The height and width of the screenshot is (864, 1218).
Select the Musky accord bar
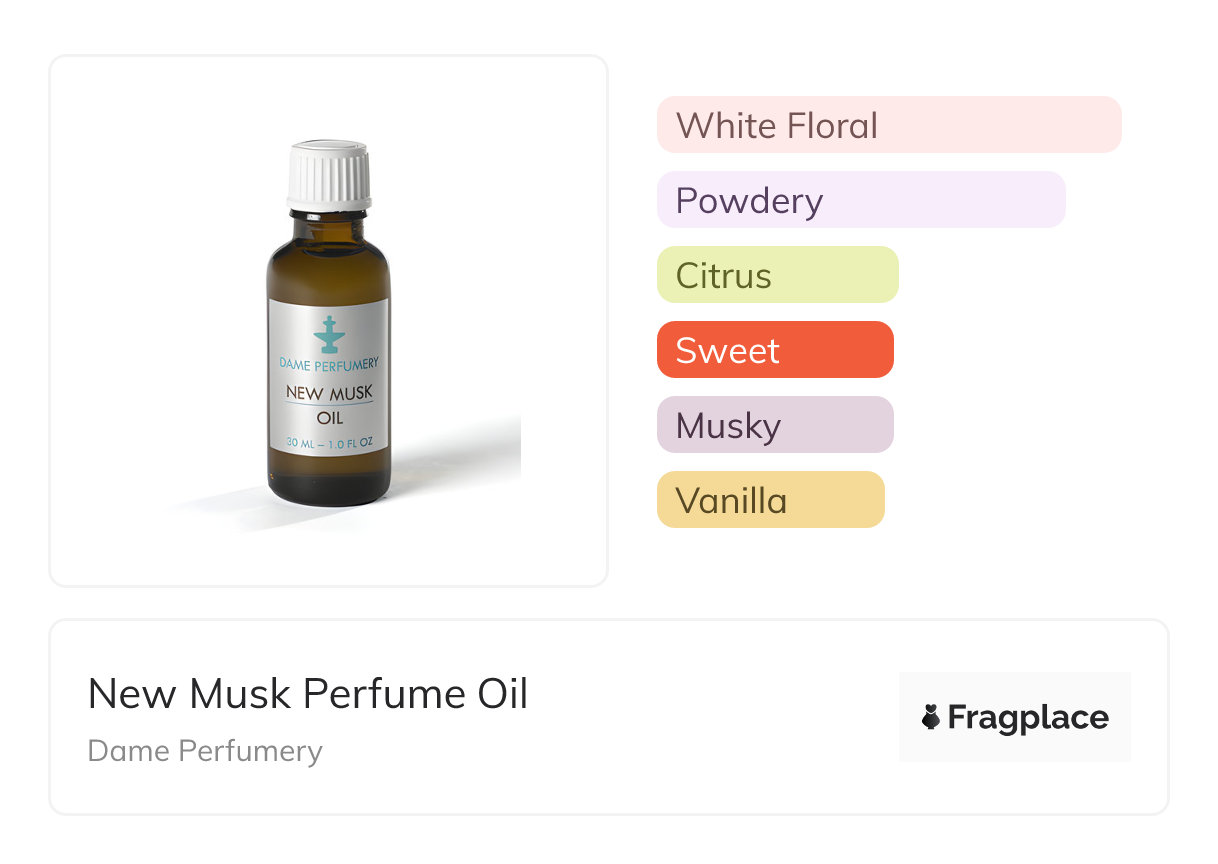click(775, 425)
